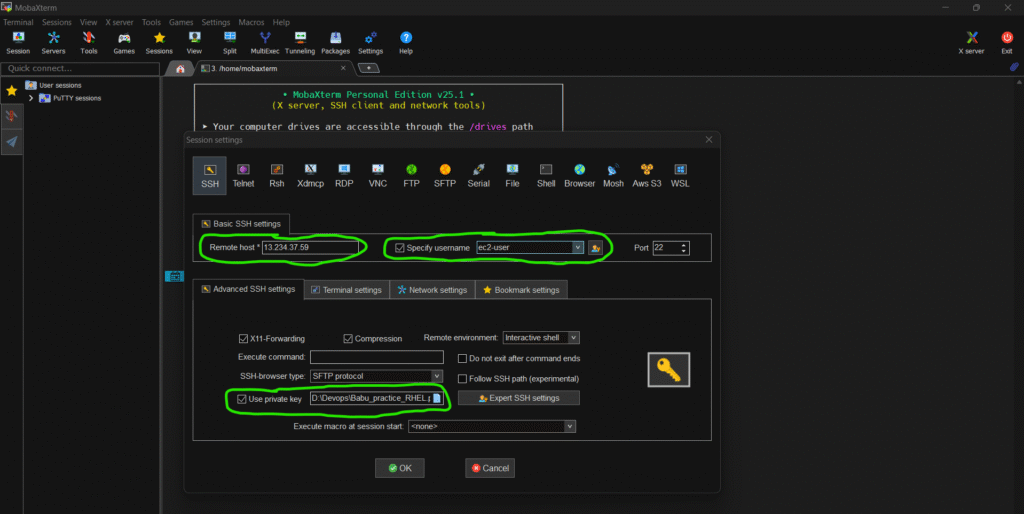Choose the RDP session type
1024x514 pixels.
coord(344,175)
